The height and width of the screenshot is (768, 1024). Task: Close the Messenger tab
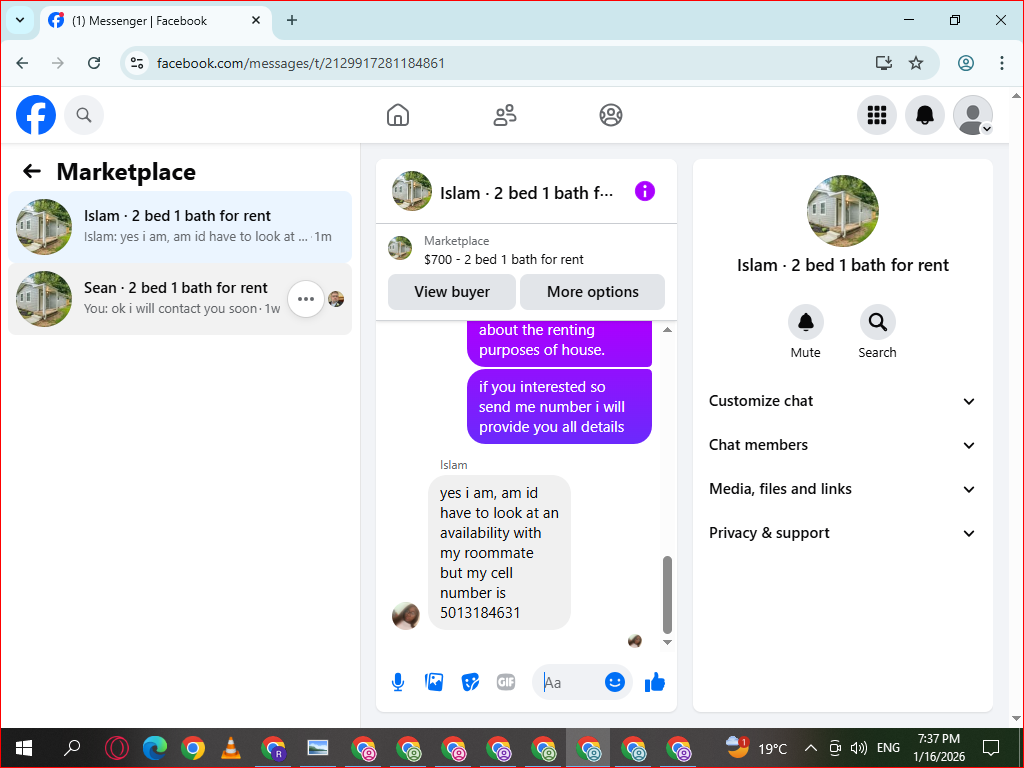tap(256, 20)
